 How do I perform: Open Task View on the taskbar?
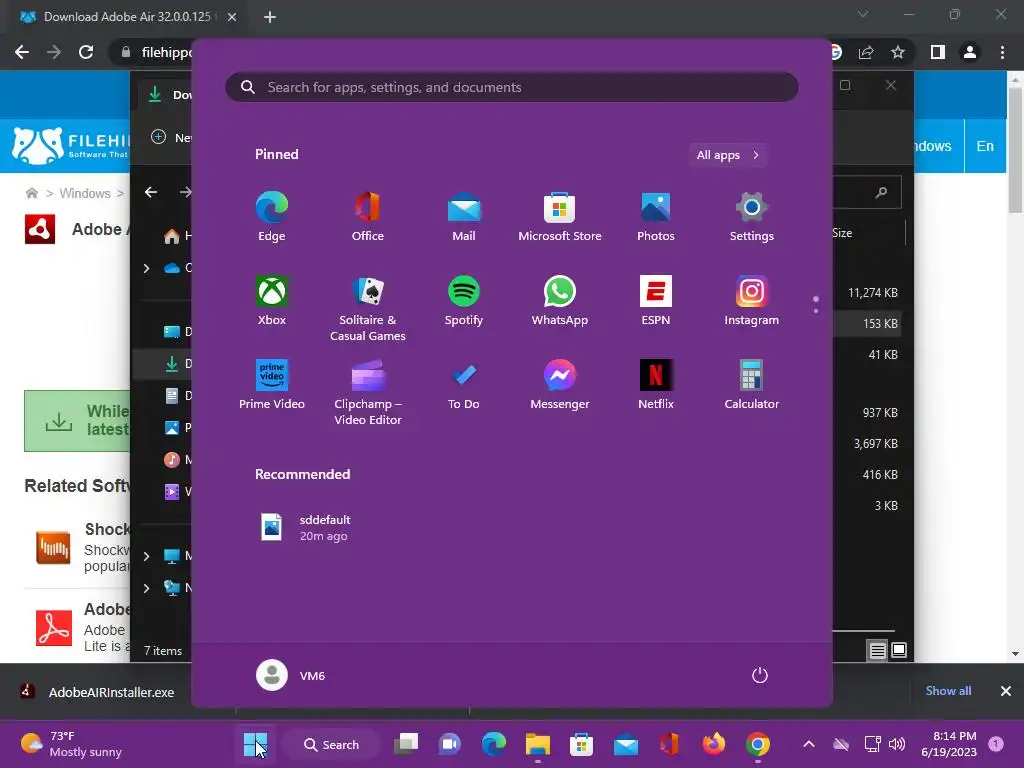pos(406,744)
